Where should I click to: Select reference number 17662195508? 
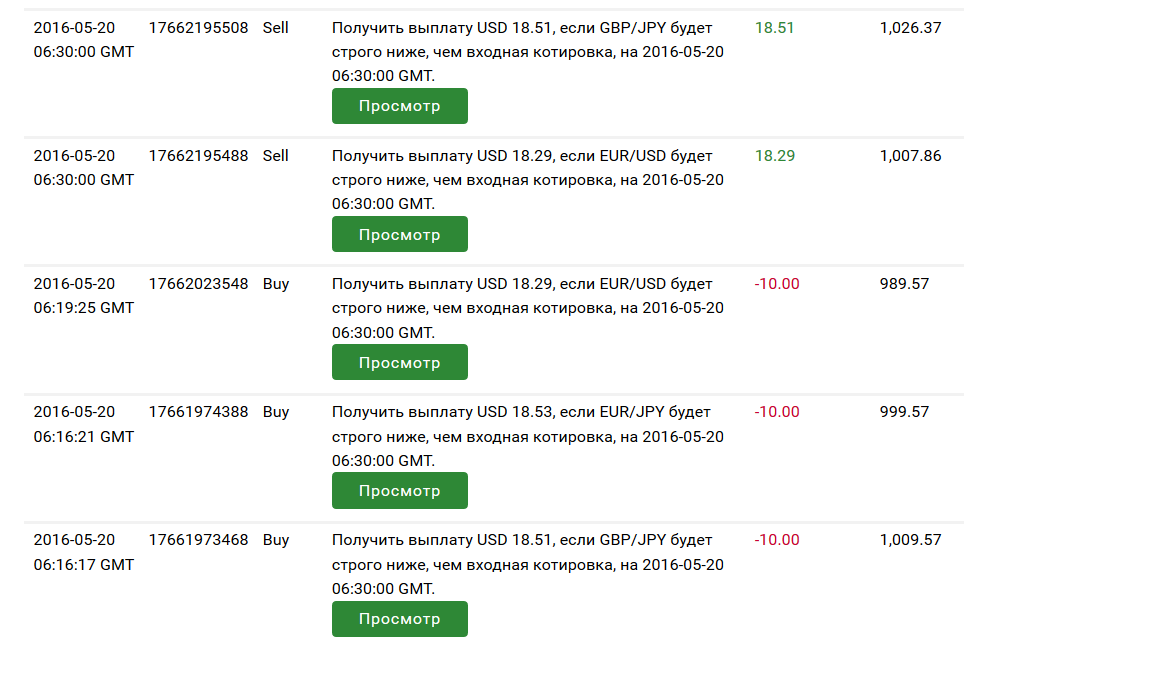(198, 28)
